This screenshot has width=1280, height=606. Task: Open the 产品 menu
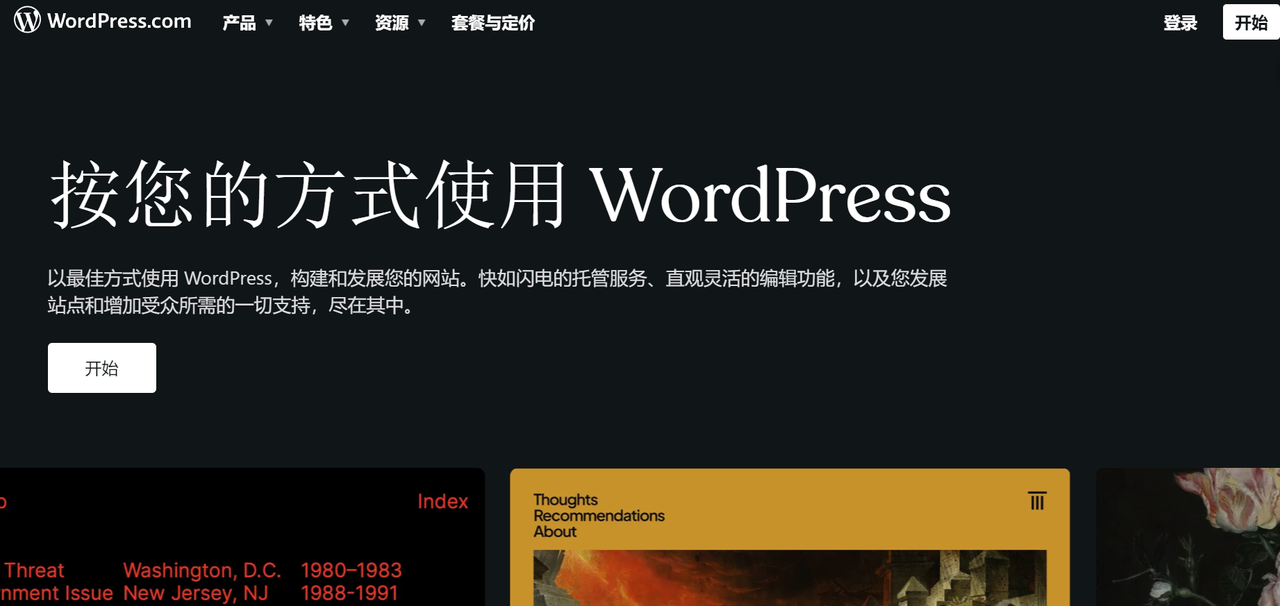point(239,23)
